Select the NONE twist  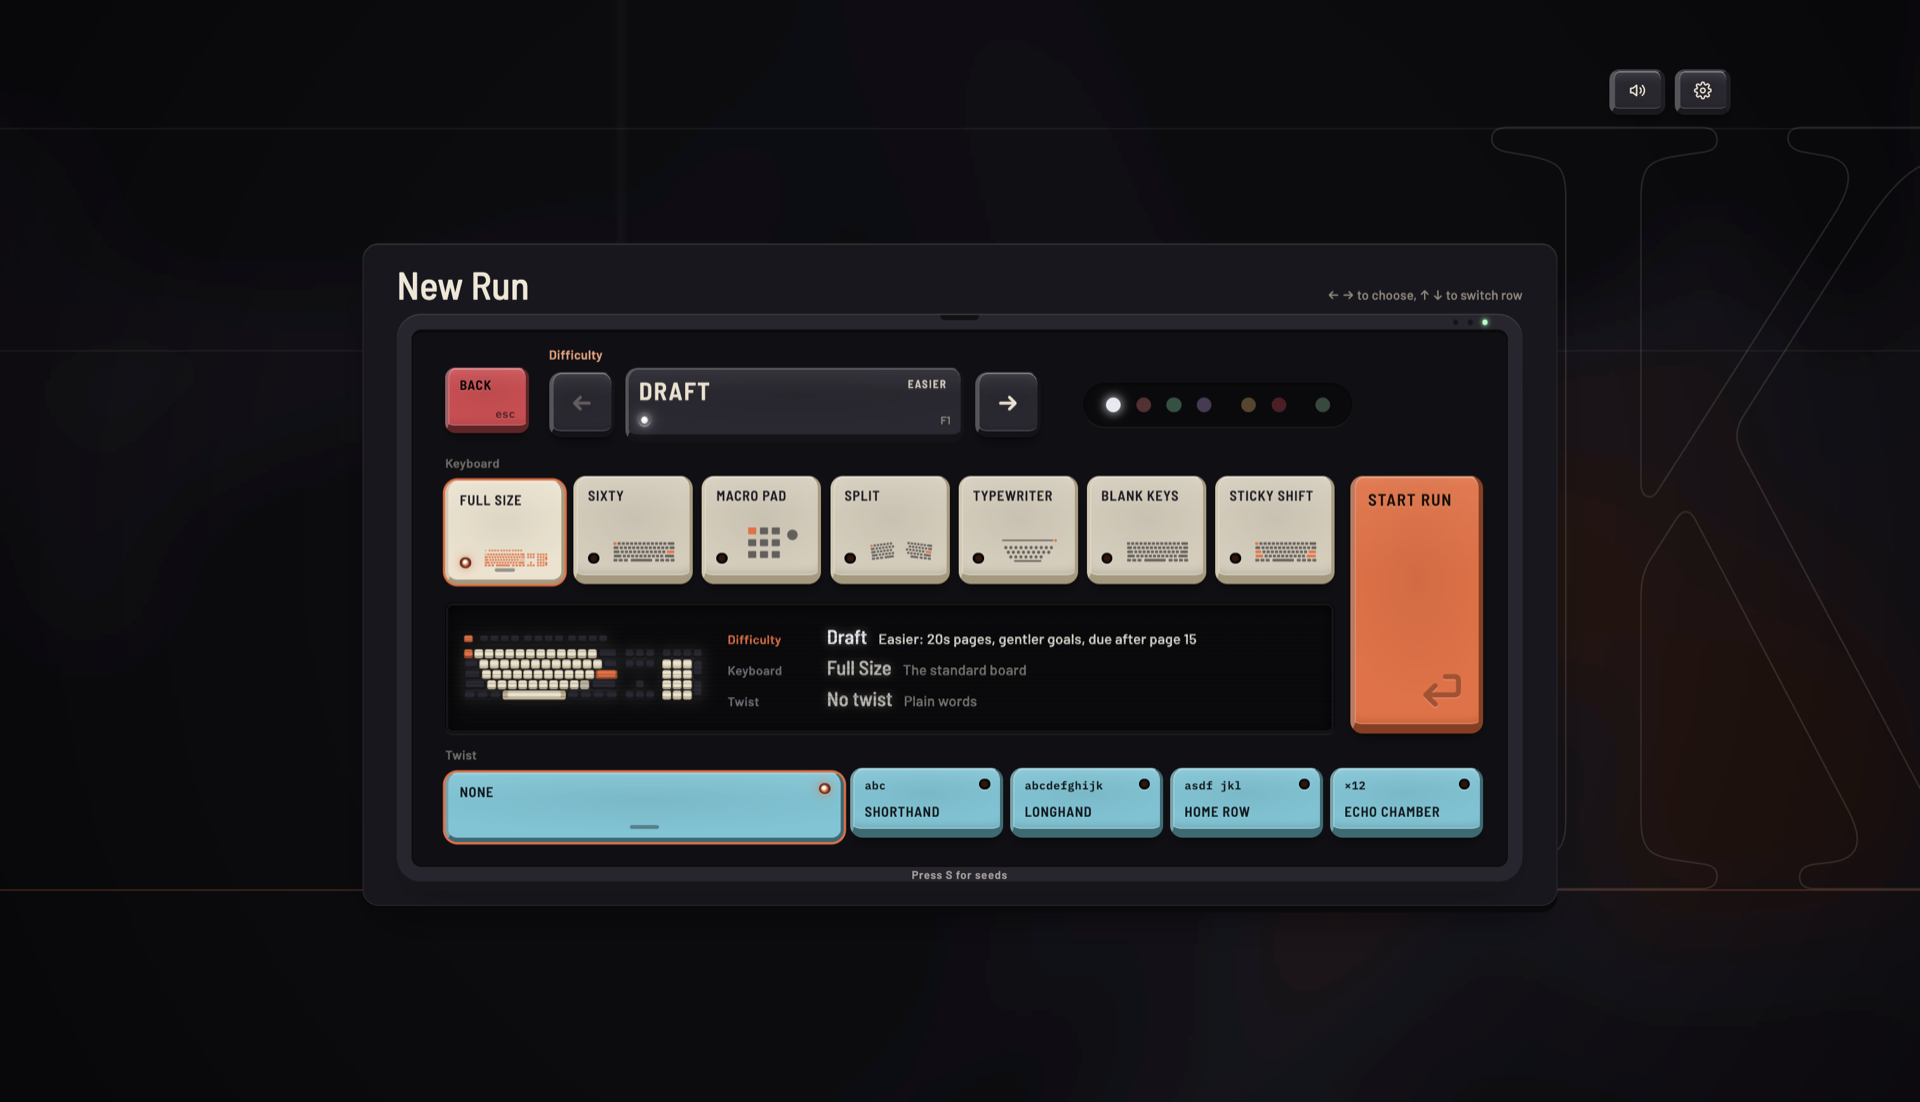point(645,806)
